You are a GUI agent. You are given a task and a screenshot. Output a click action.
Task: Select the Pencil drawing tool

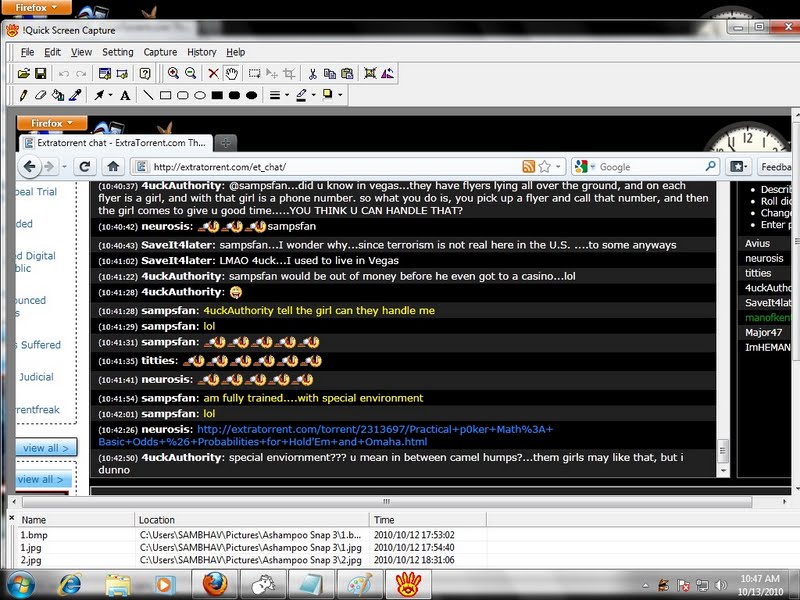pyautogui.click(x=23, y=96)
